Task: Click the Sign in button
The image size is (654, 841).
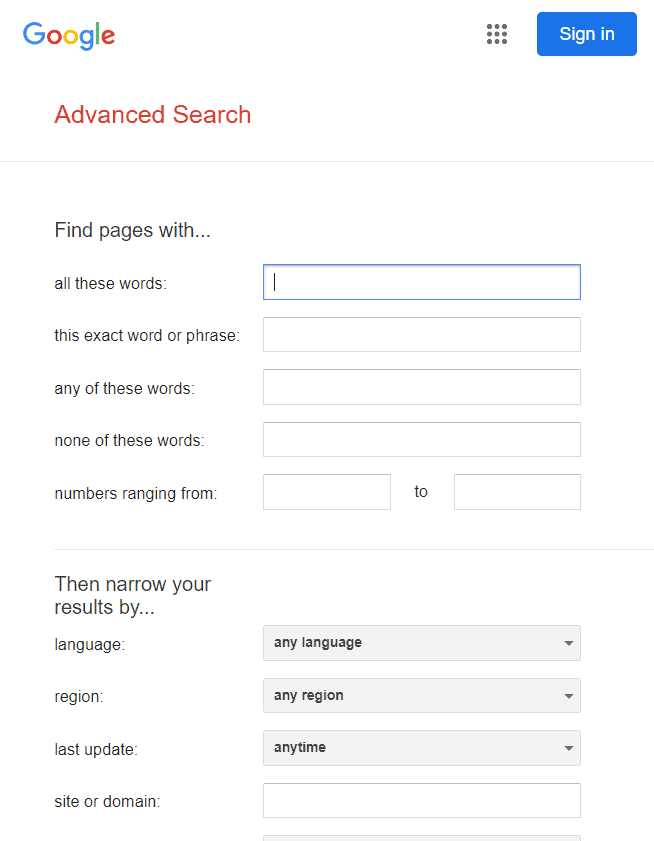Action: point(586,34)
